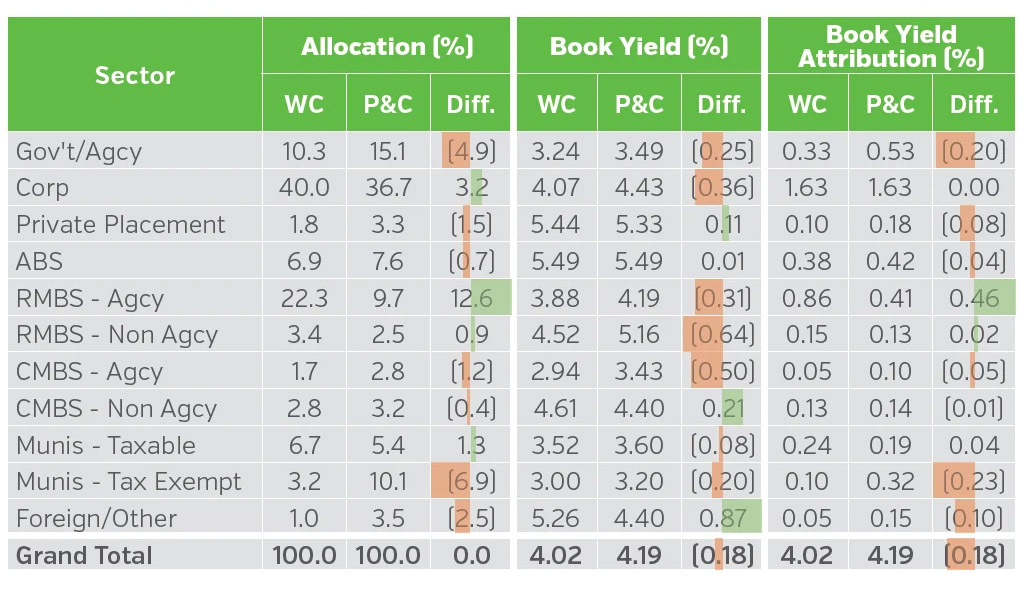Click the CMBS - Non Agcy sector label
The width and height of the screenshot is (1032, 594).
pos(116,409)
